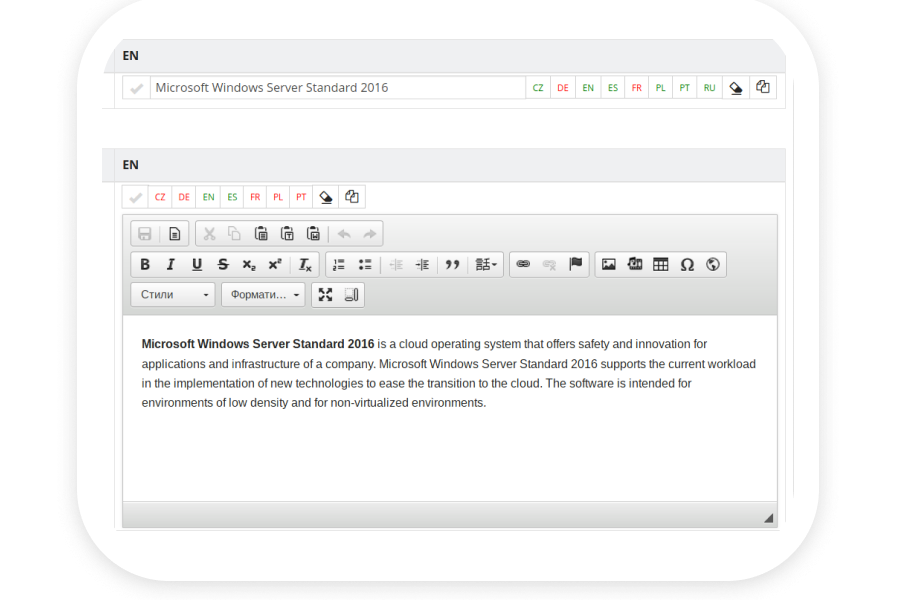The width and height of the screenshot is (900, 600).
Task: Click the Maximize editor icon
Action: [325, 295]
